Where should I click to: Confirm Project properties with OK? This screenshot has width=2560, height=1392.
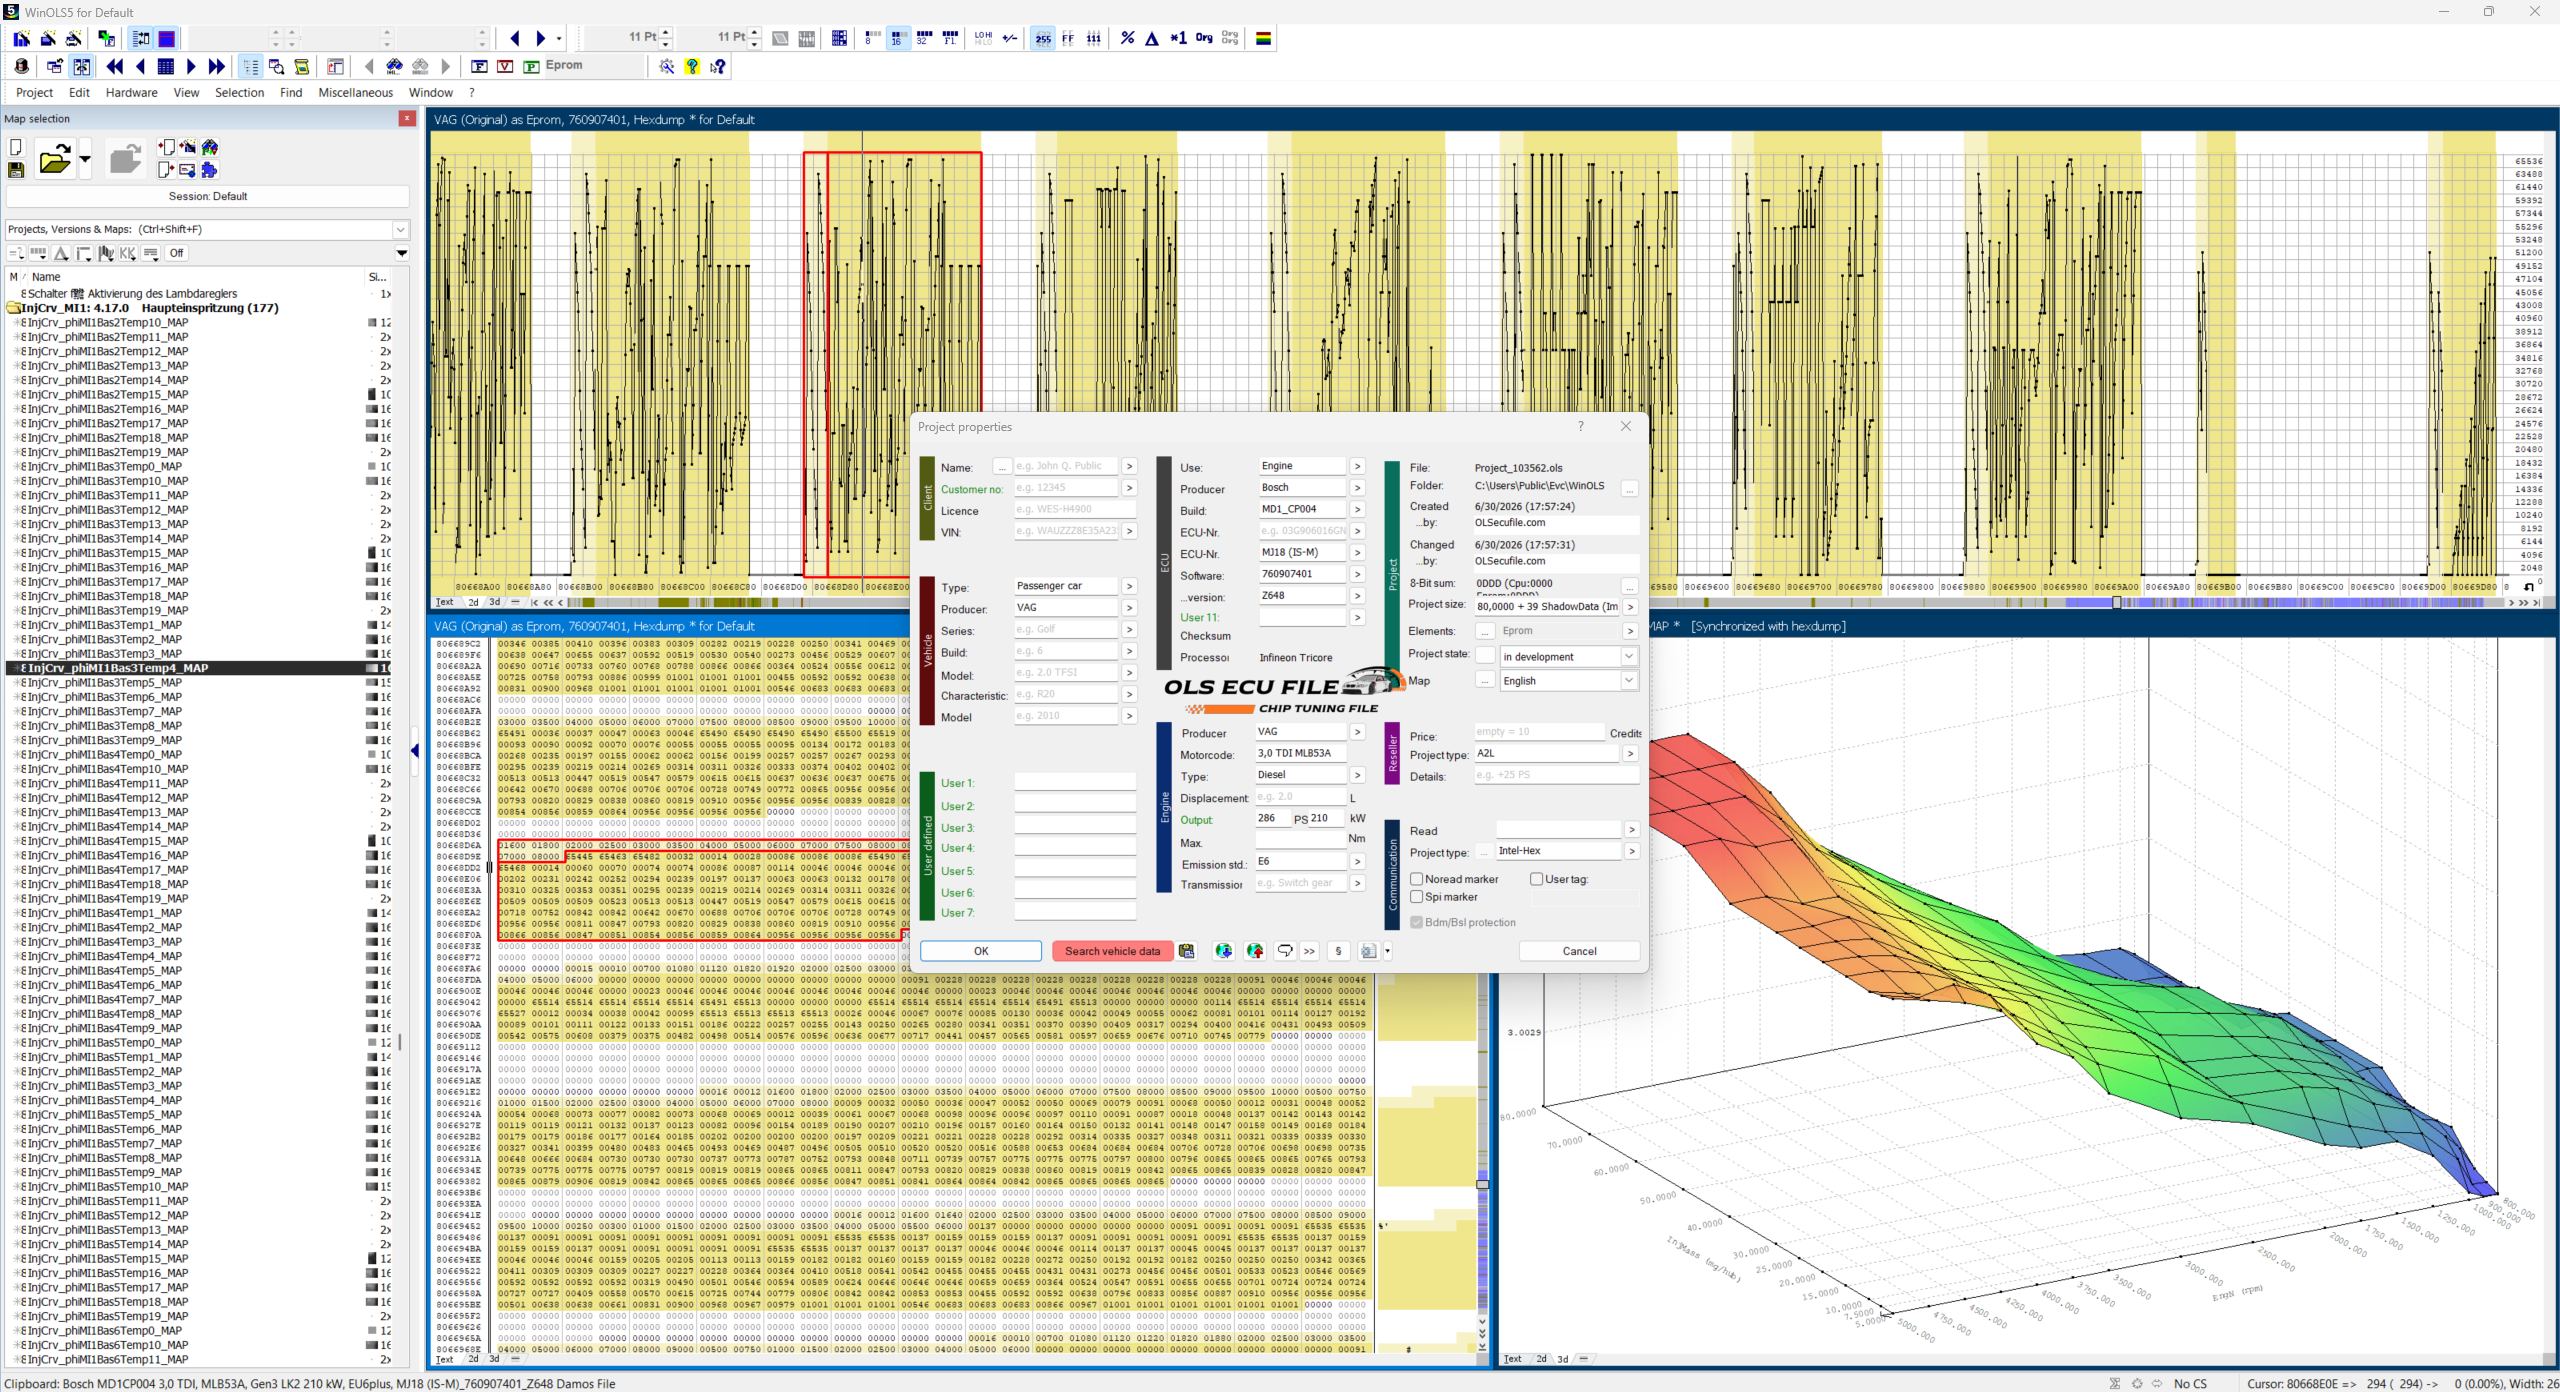point(980,951)
